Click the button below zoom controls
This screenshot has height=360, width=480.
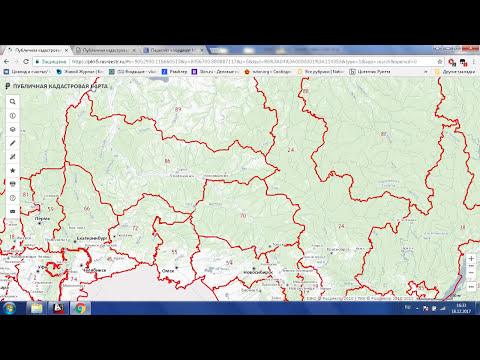coord(471,287)
